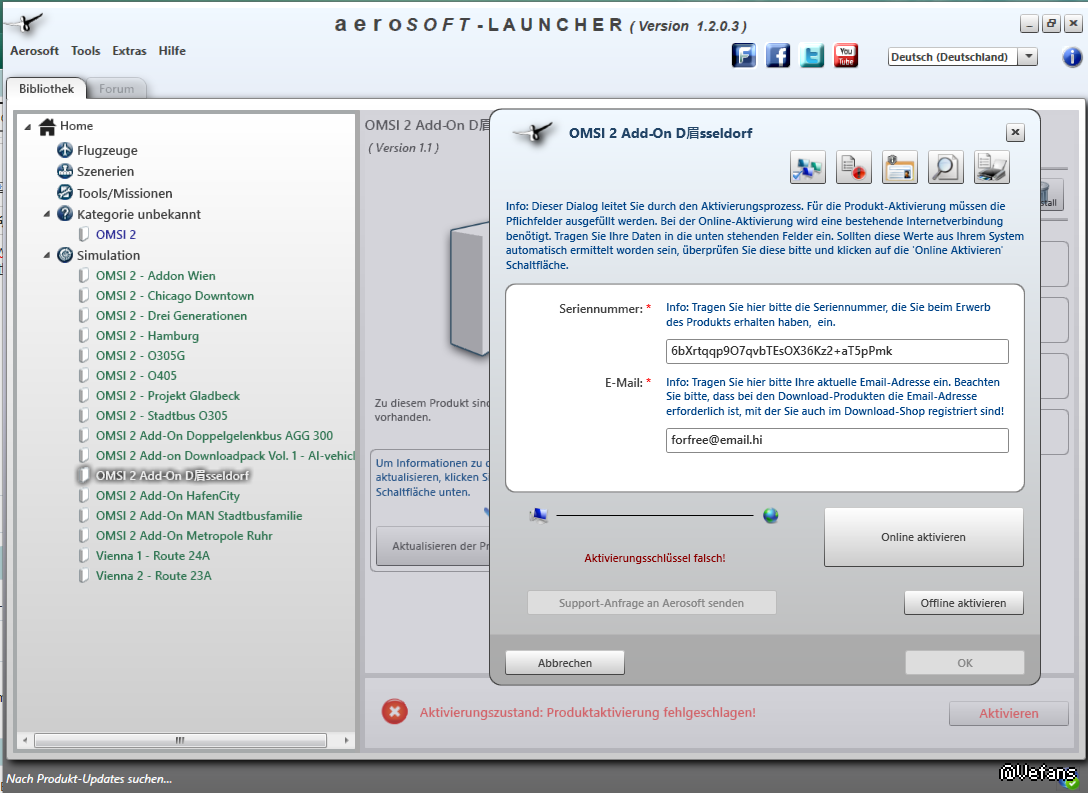This screenshot has width=1088, height=793.
Task: Click the scrollbar left arrow under tree
Action: (x=25, y=740)
